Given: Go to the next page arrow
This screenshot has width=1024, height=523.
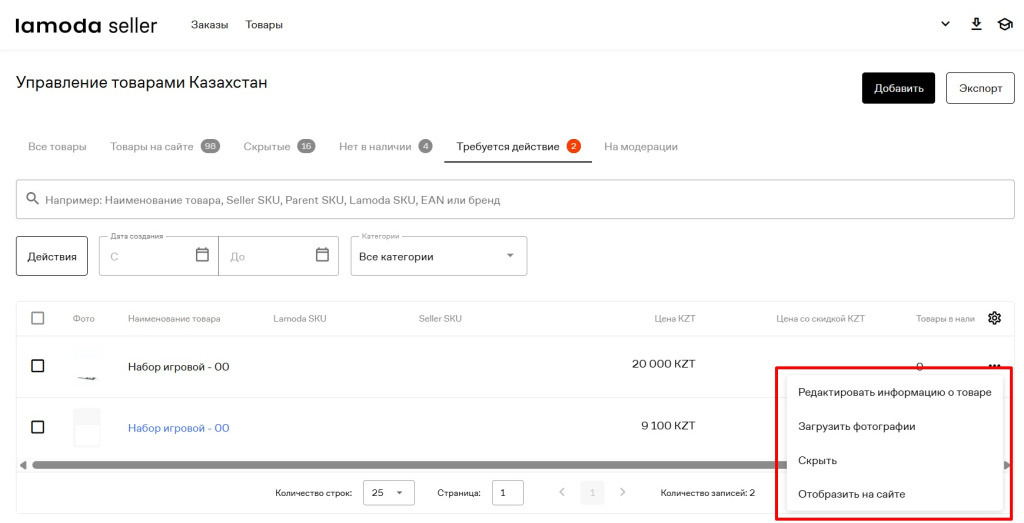Looking at the screenshot, I should click(623, 492).
